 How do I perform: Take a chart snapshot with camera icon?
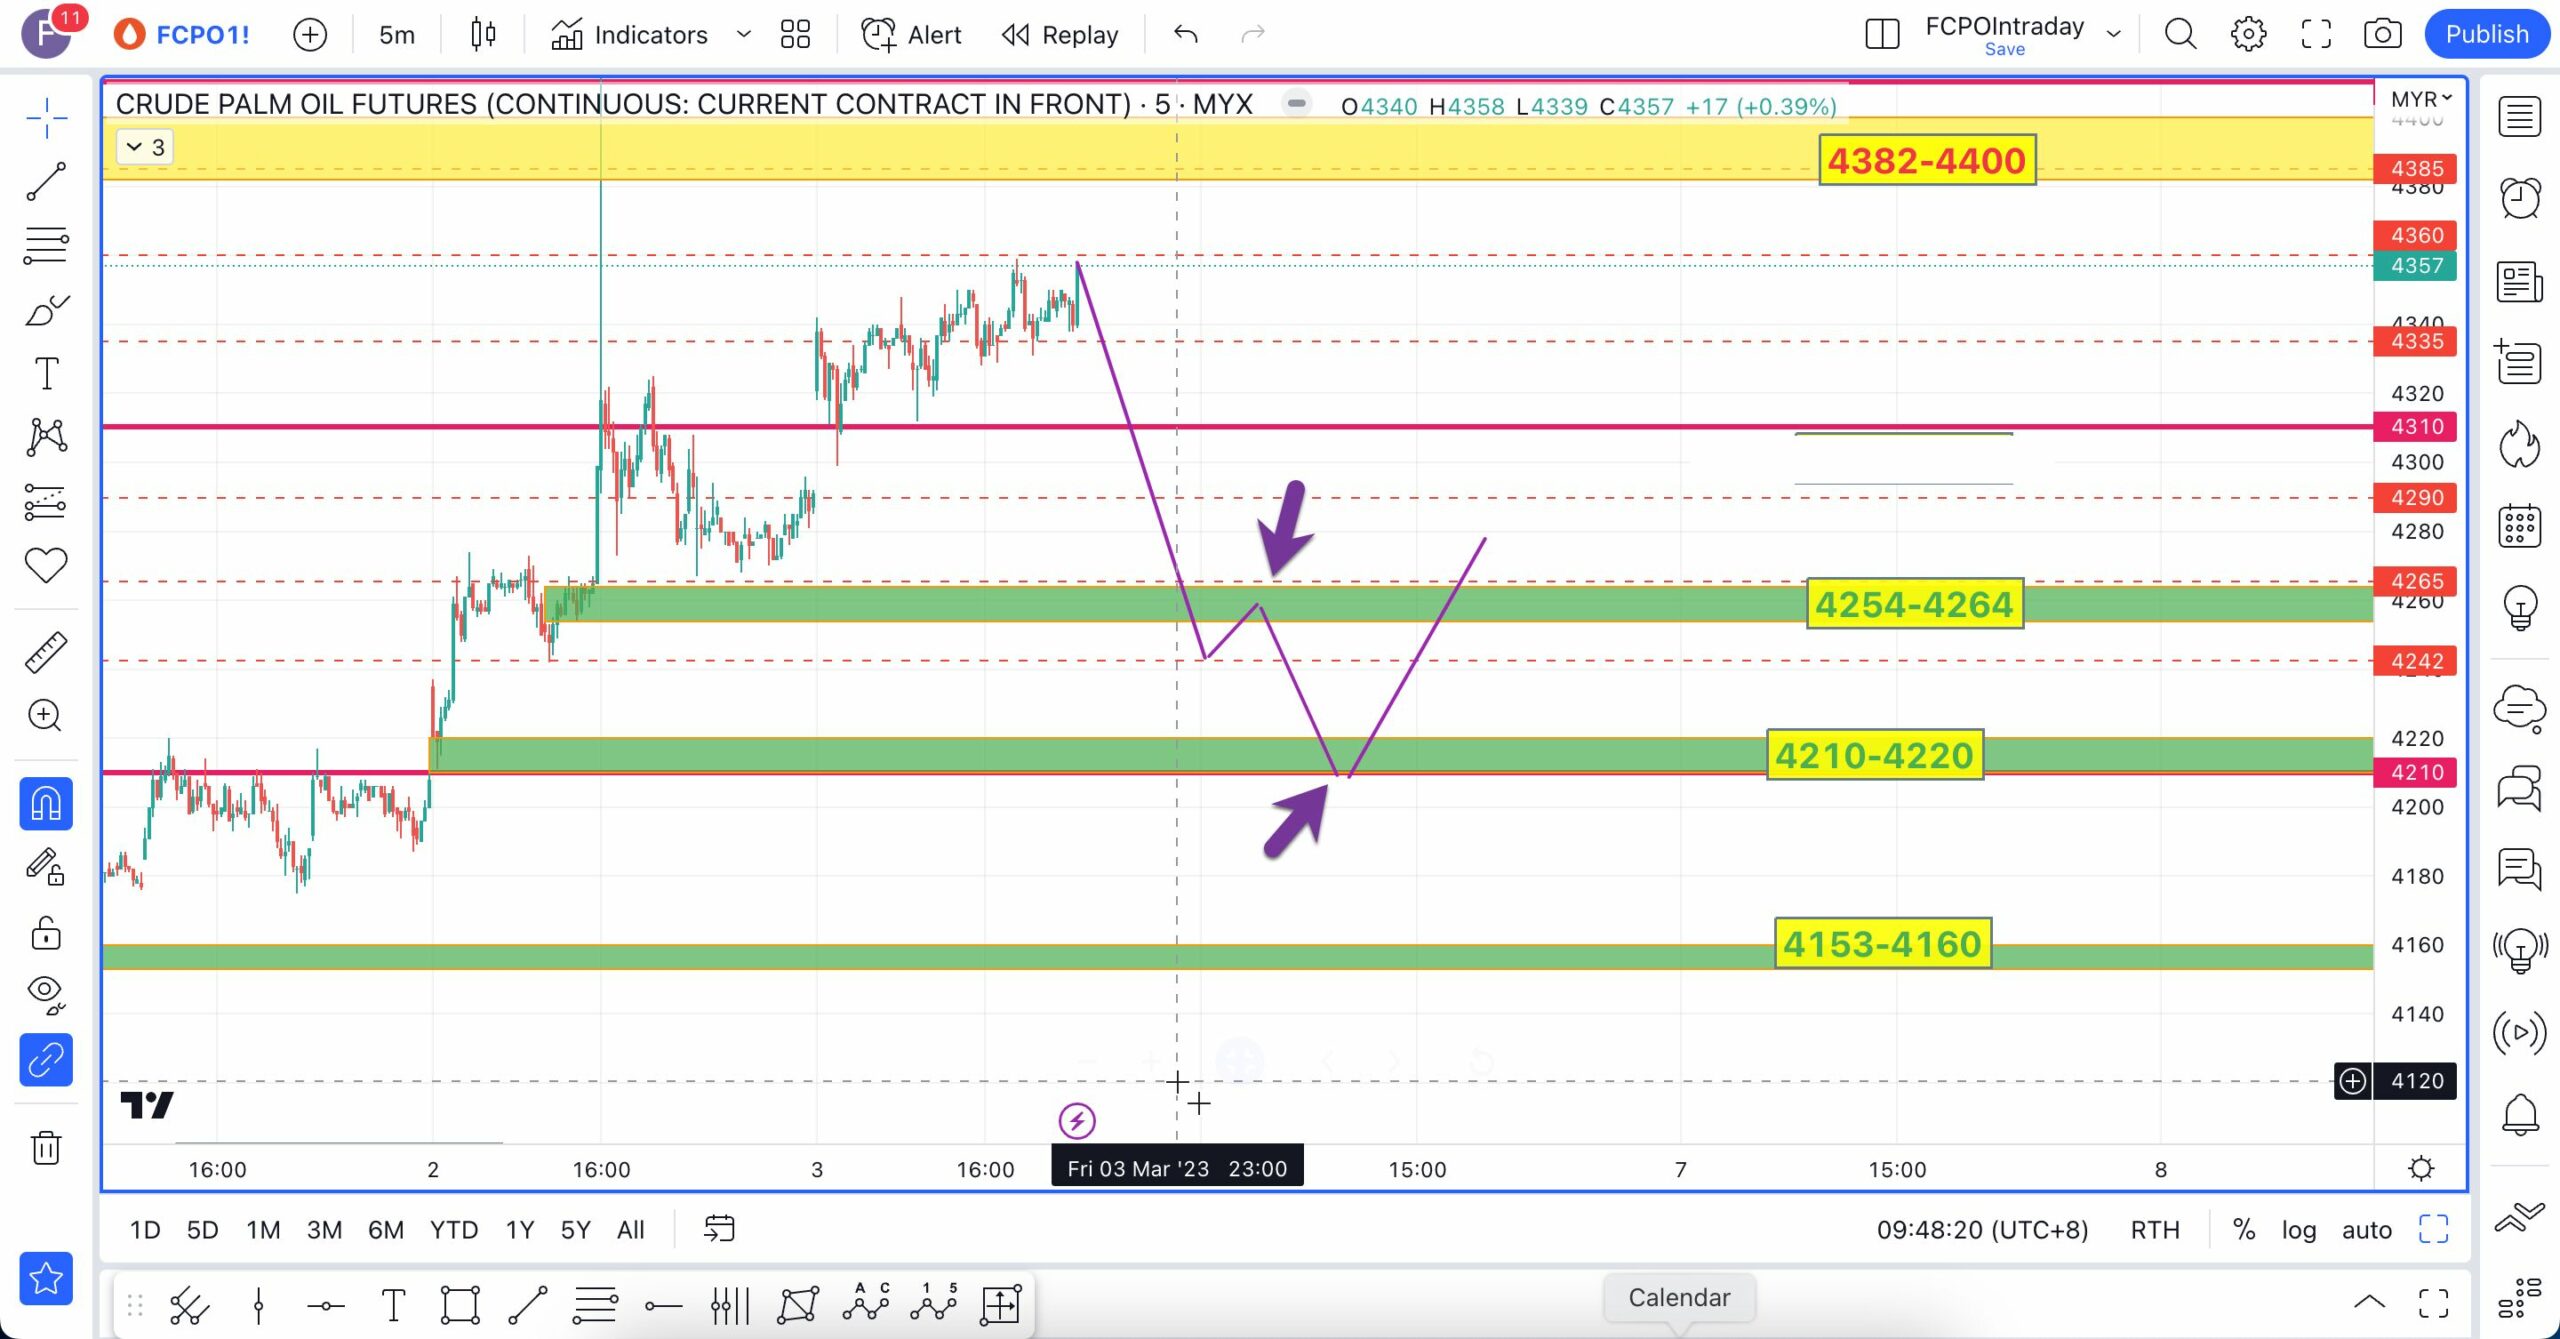(2382, 35)
